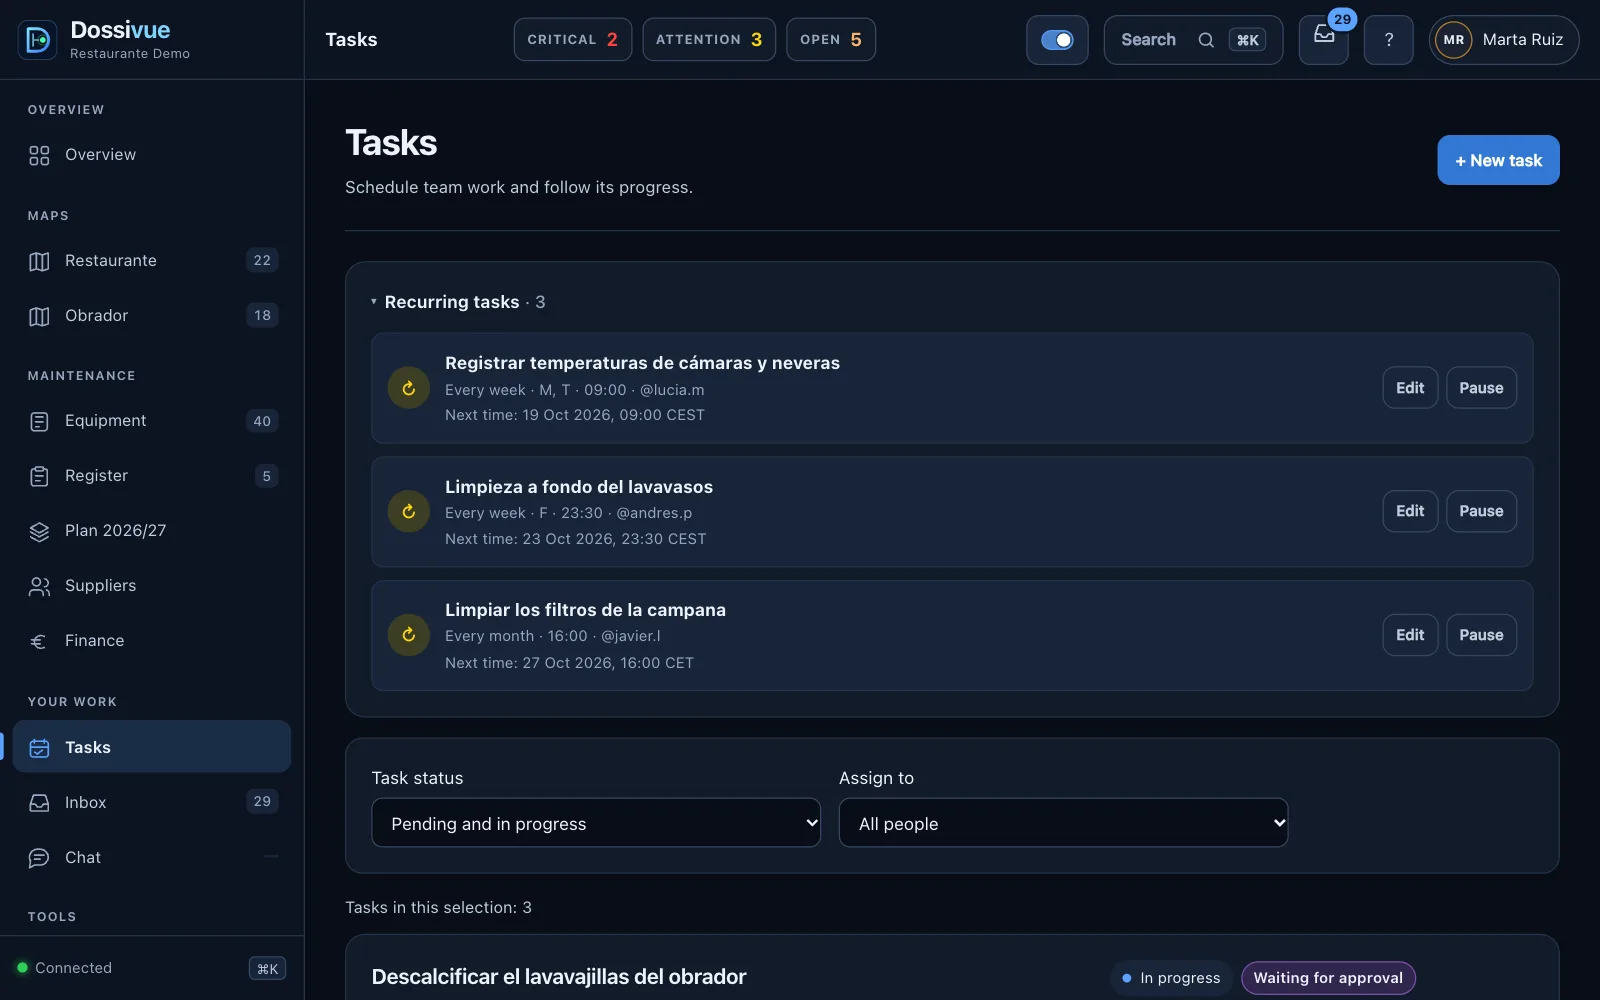Screen dimensions: 1600x1000
Task: Pause Limpieza a fondo del lavavasos
Action: (1481, 511)
